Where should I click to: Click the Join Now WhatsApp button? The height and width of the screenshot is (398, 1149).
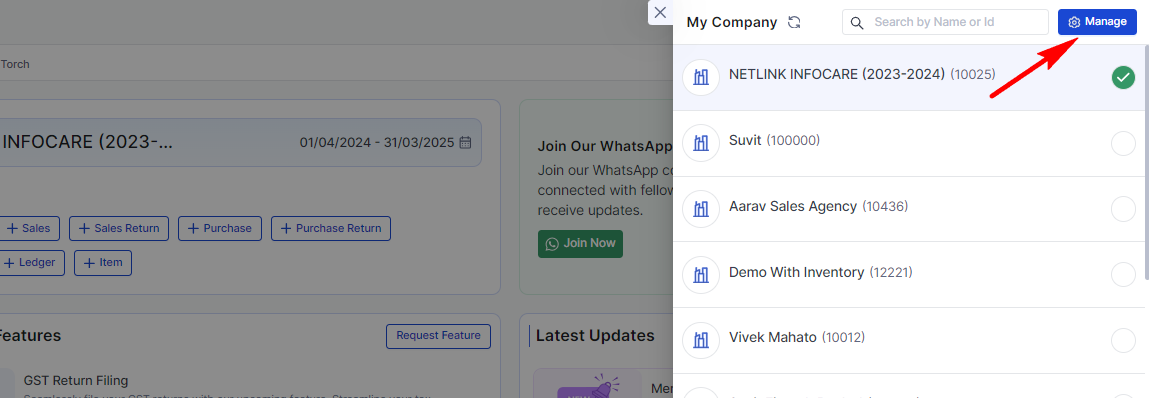[x=580, y=243]
